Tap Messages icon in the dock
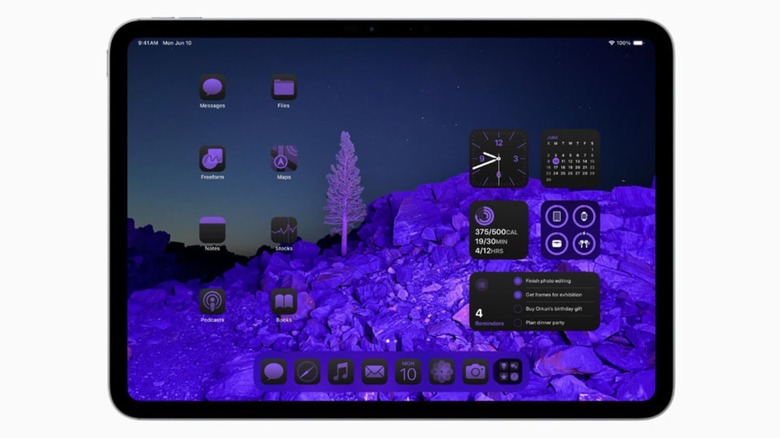Screen dimensions: 780x438 [x=274, y=372]
